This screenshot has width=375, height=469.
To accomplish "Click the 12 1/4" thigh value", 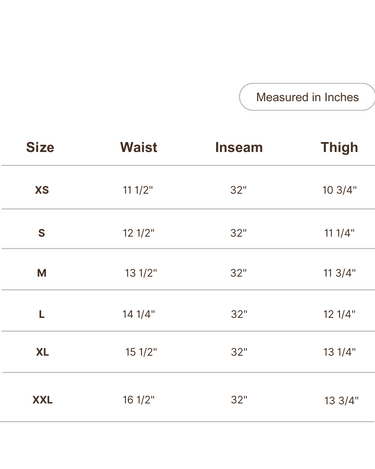I will pos(339,314).
